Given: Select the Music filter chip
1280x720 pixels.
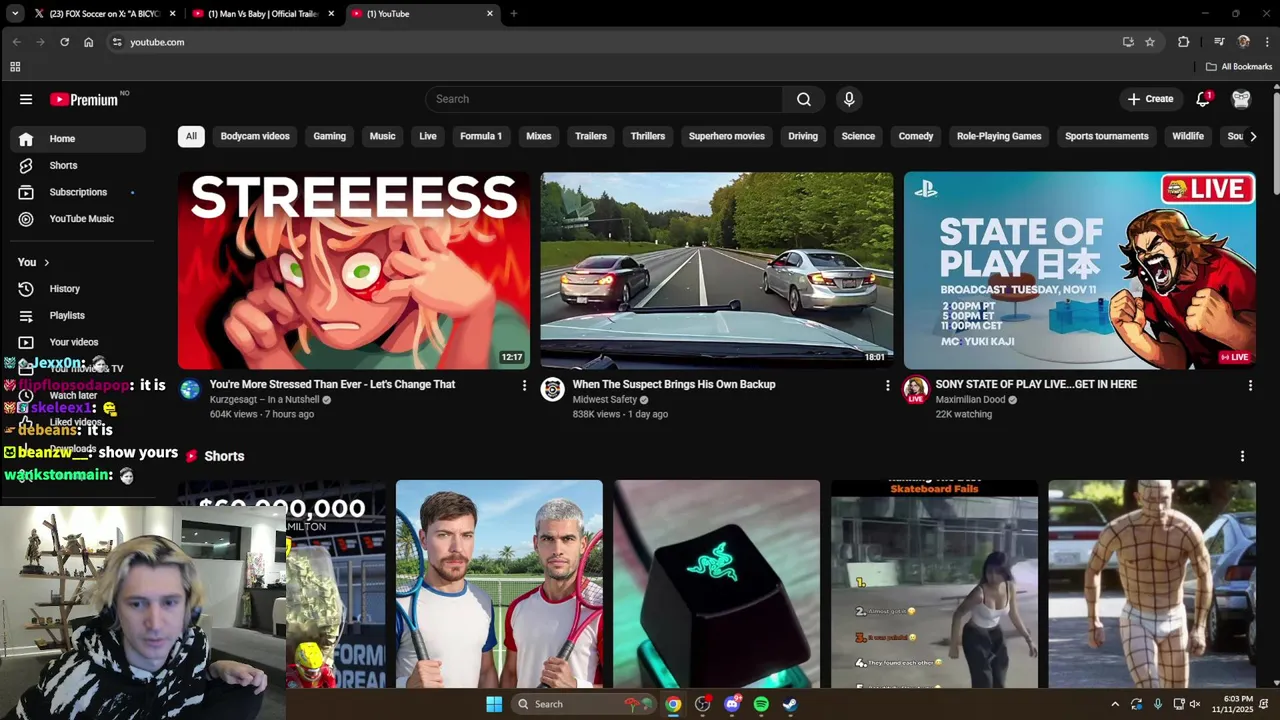Looking at the screenshot, I should point(382,136).
